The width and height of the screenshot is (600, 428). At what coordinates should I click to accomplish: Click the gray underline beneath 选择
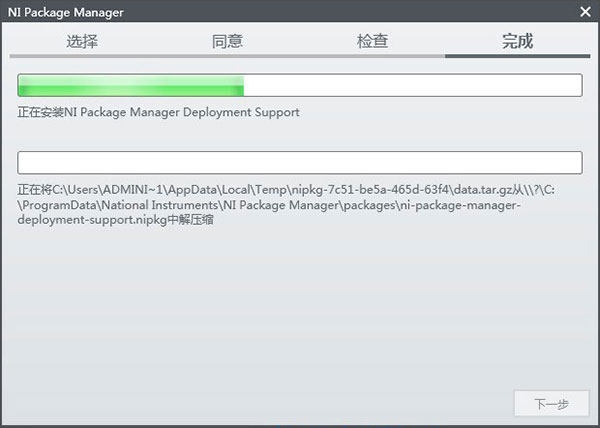pyautogui.click(x=82, y=56)
